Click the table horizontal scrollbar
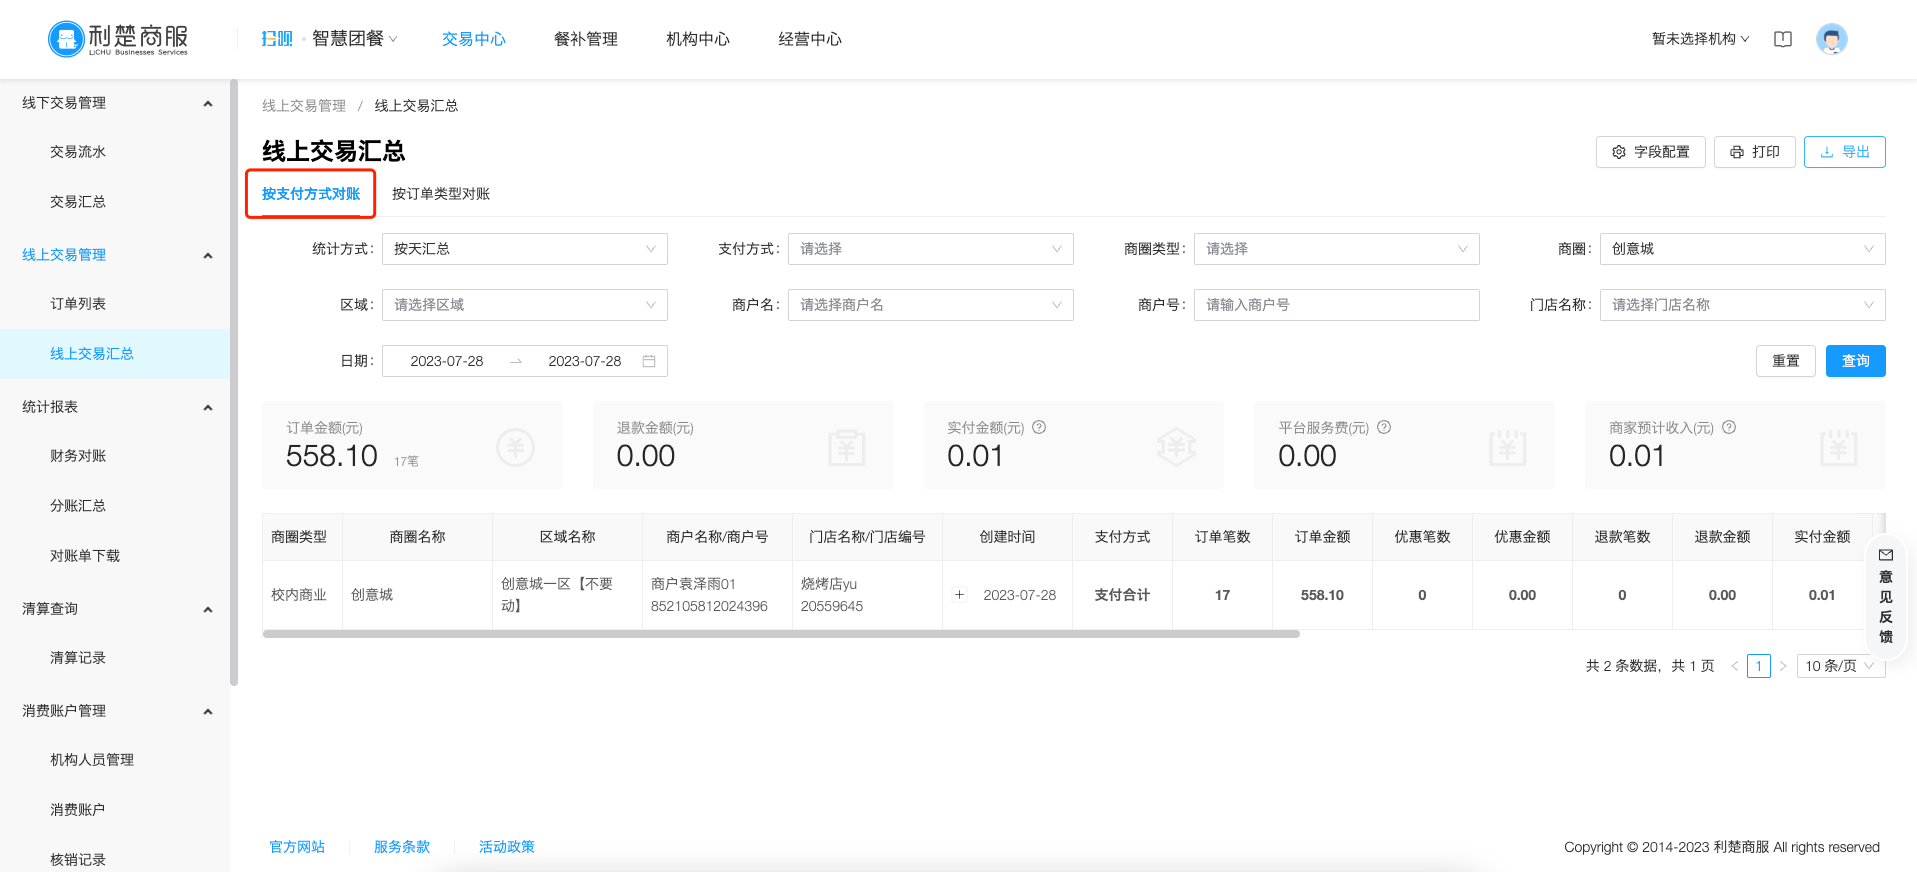 coord(781,634)
